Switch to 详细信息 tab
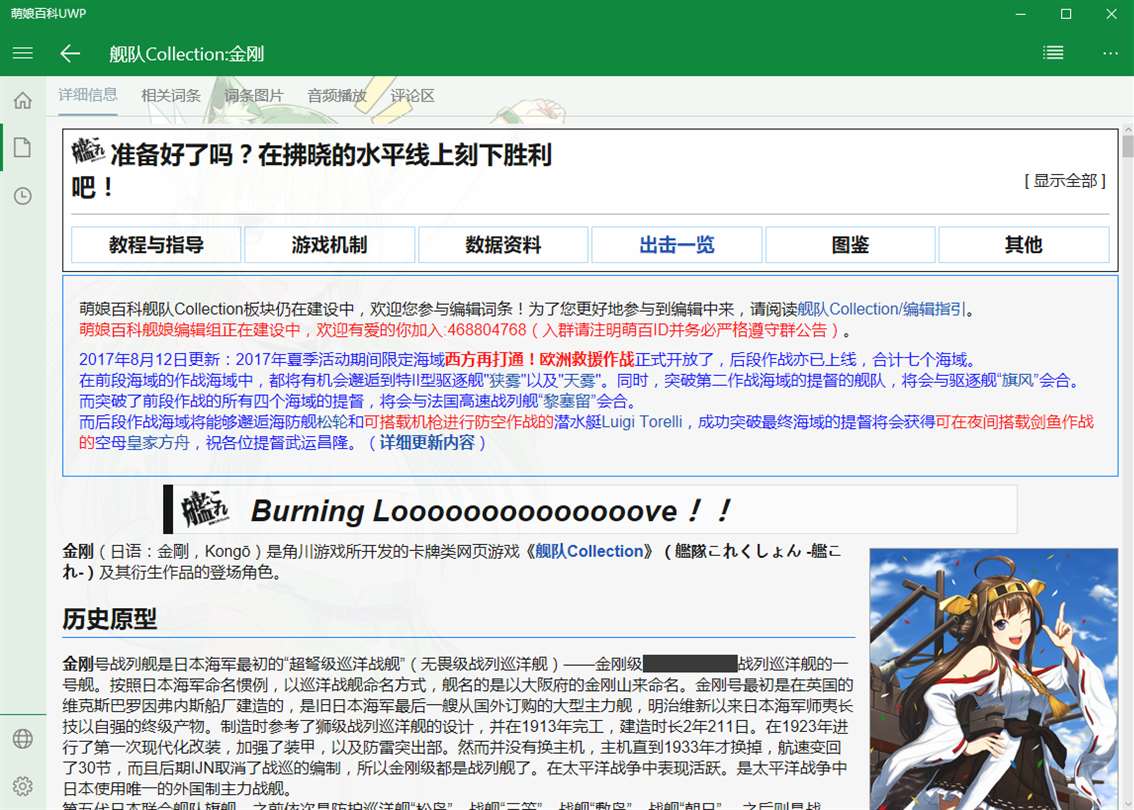 point(88,95)
